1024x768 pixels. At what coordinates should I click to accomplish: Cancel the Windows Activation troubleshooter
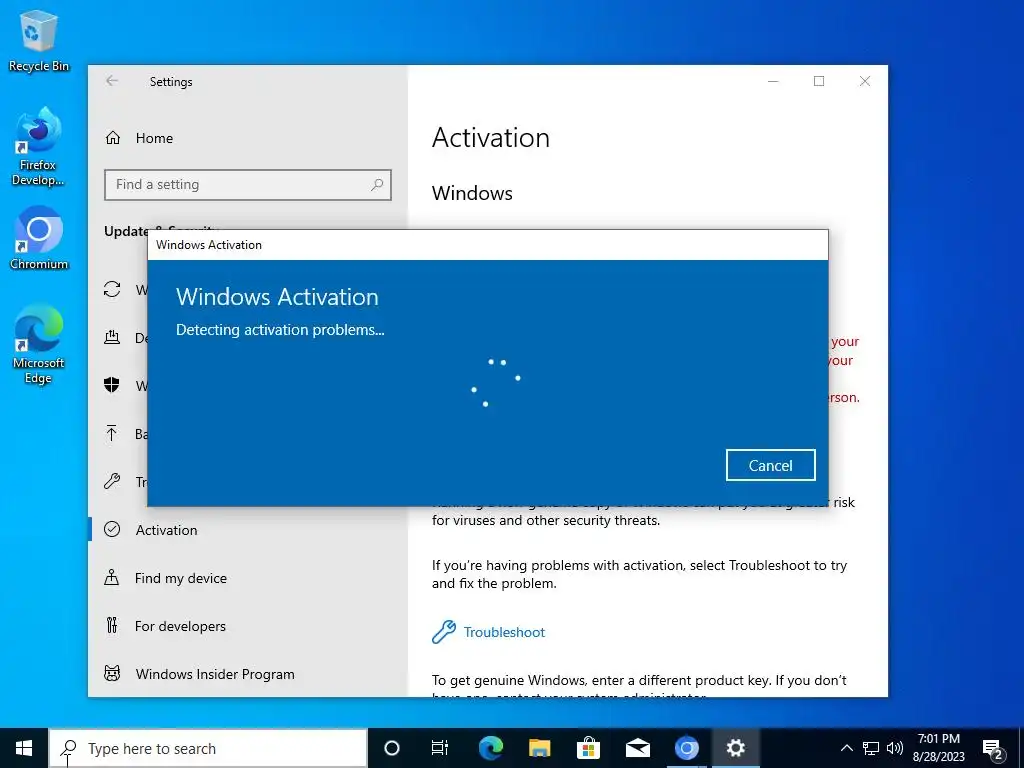(x=771, y=465)
